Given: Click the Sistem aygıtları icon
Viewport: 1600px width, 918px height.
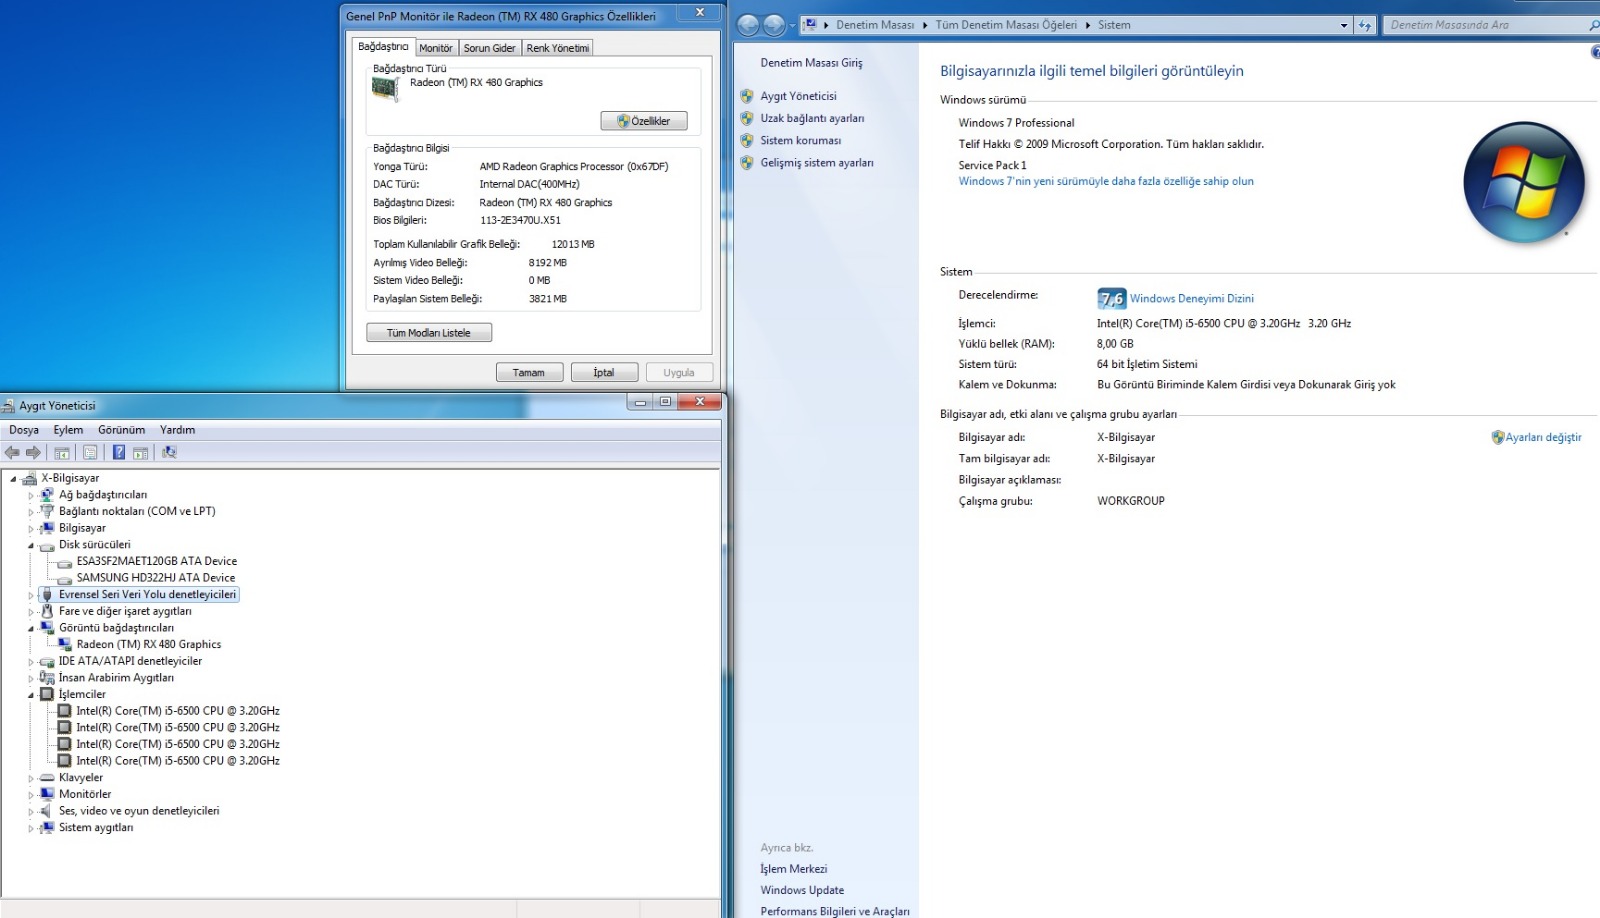Looking at the screenshot, I should (47, 828).
